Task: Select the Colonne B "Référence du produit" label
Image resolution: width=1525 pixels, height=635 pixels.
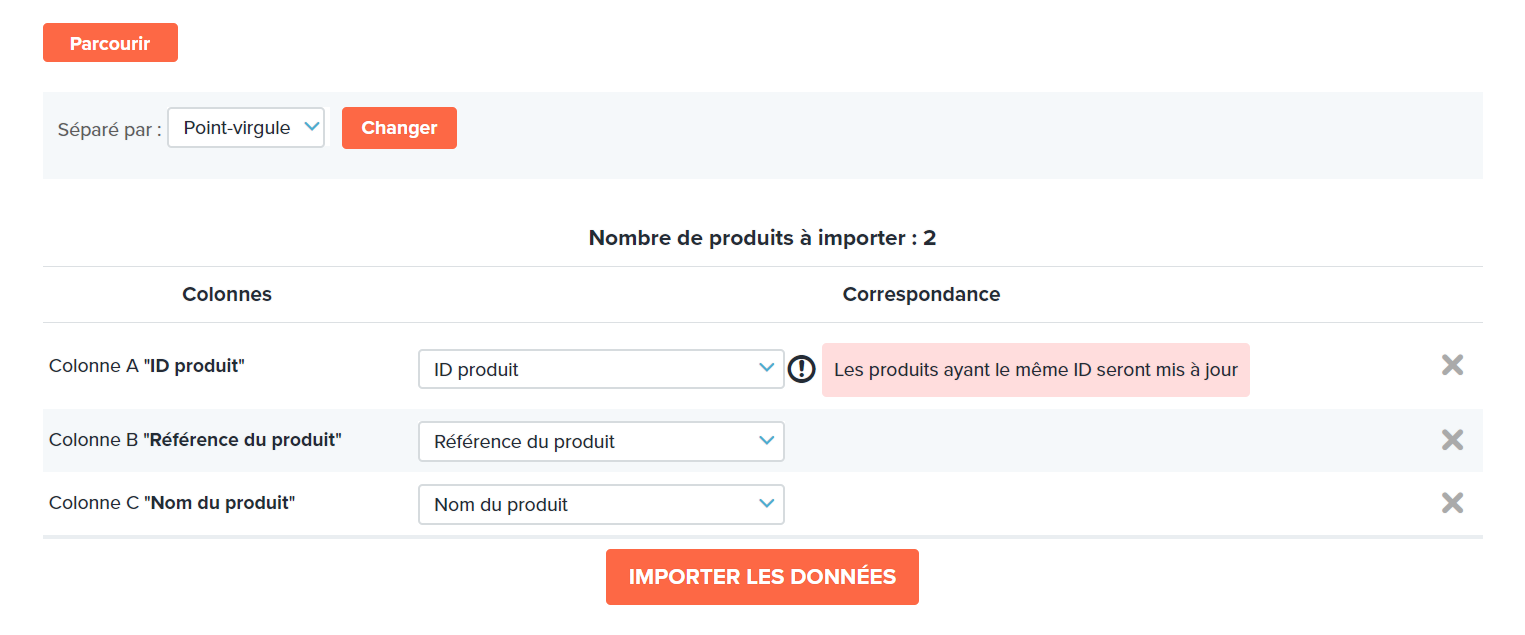Action: [x=195, y=440]
